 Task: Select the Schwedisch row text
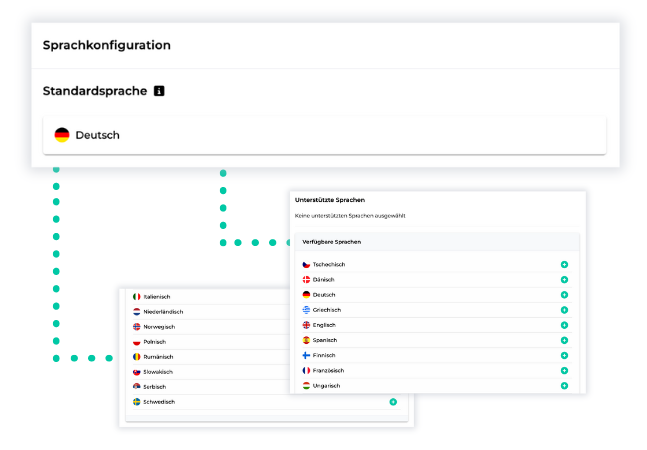click(159, 402)
